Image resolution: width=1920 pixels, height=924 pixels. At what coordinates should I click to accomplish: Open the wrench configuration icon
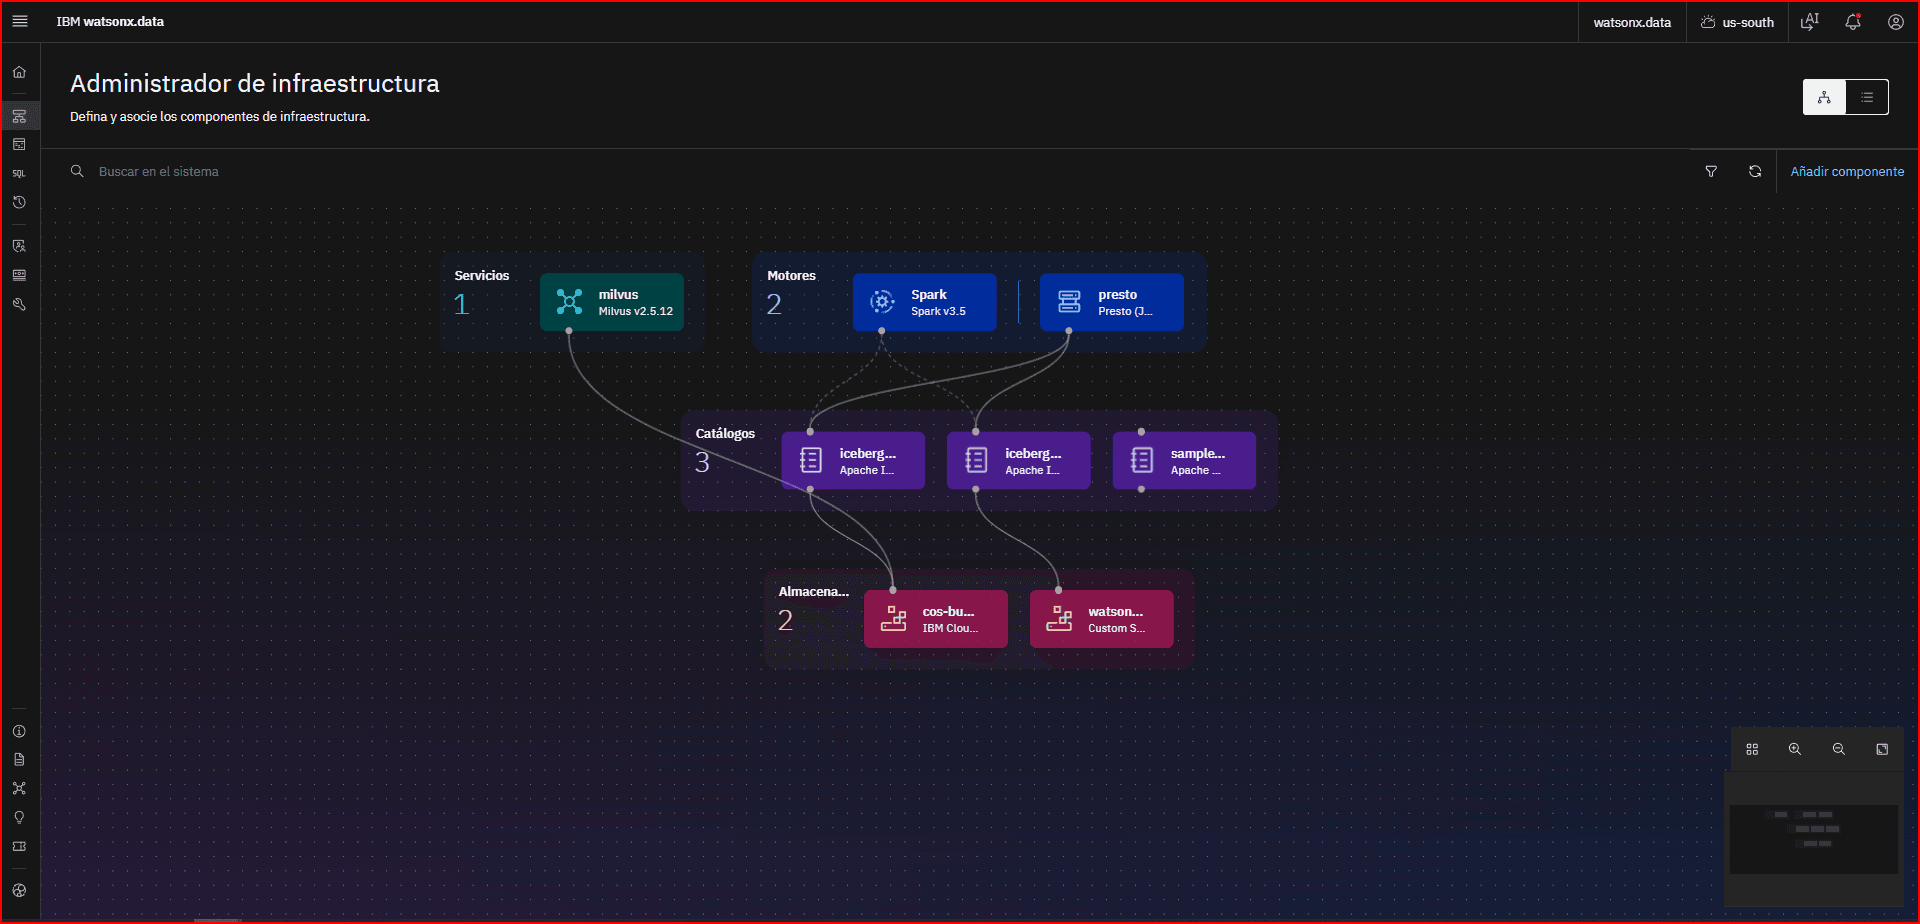[x=19, y=304]
